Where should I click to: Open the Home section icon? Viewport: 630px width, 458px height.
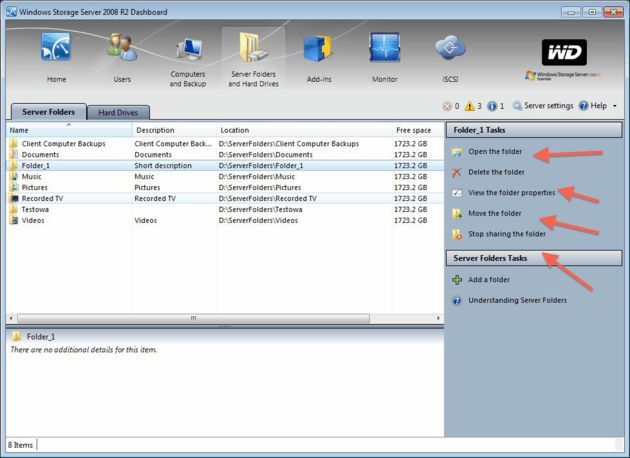(56, 47)
